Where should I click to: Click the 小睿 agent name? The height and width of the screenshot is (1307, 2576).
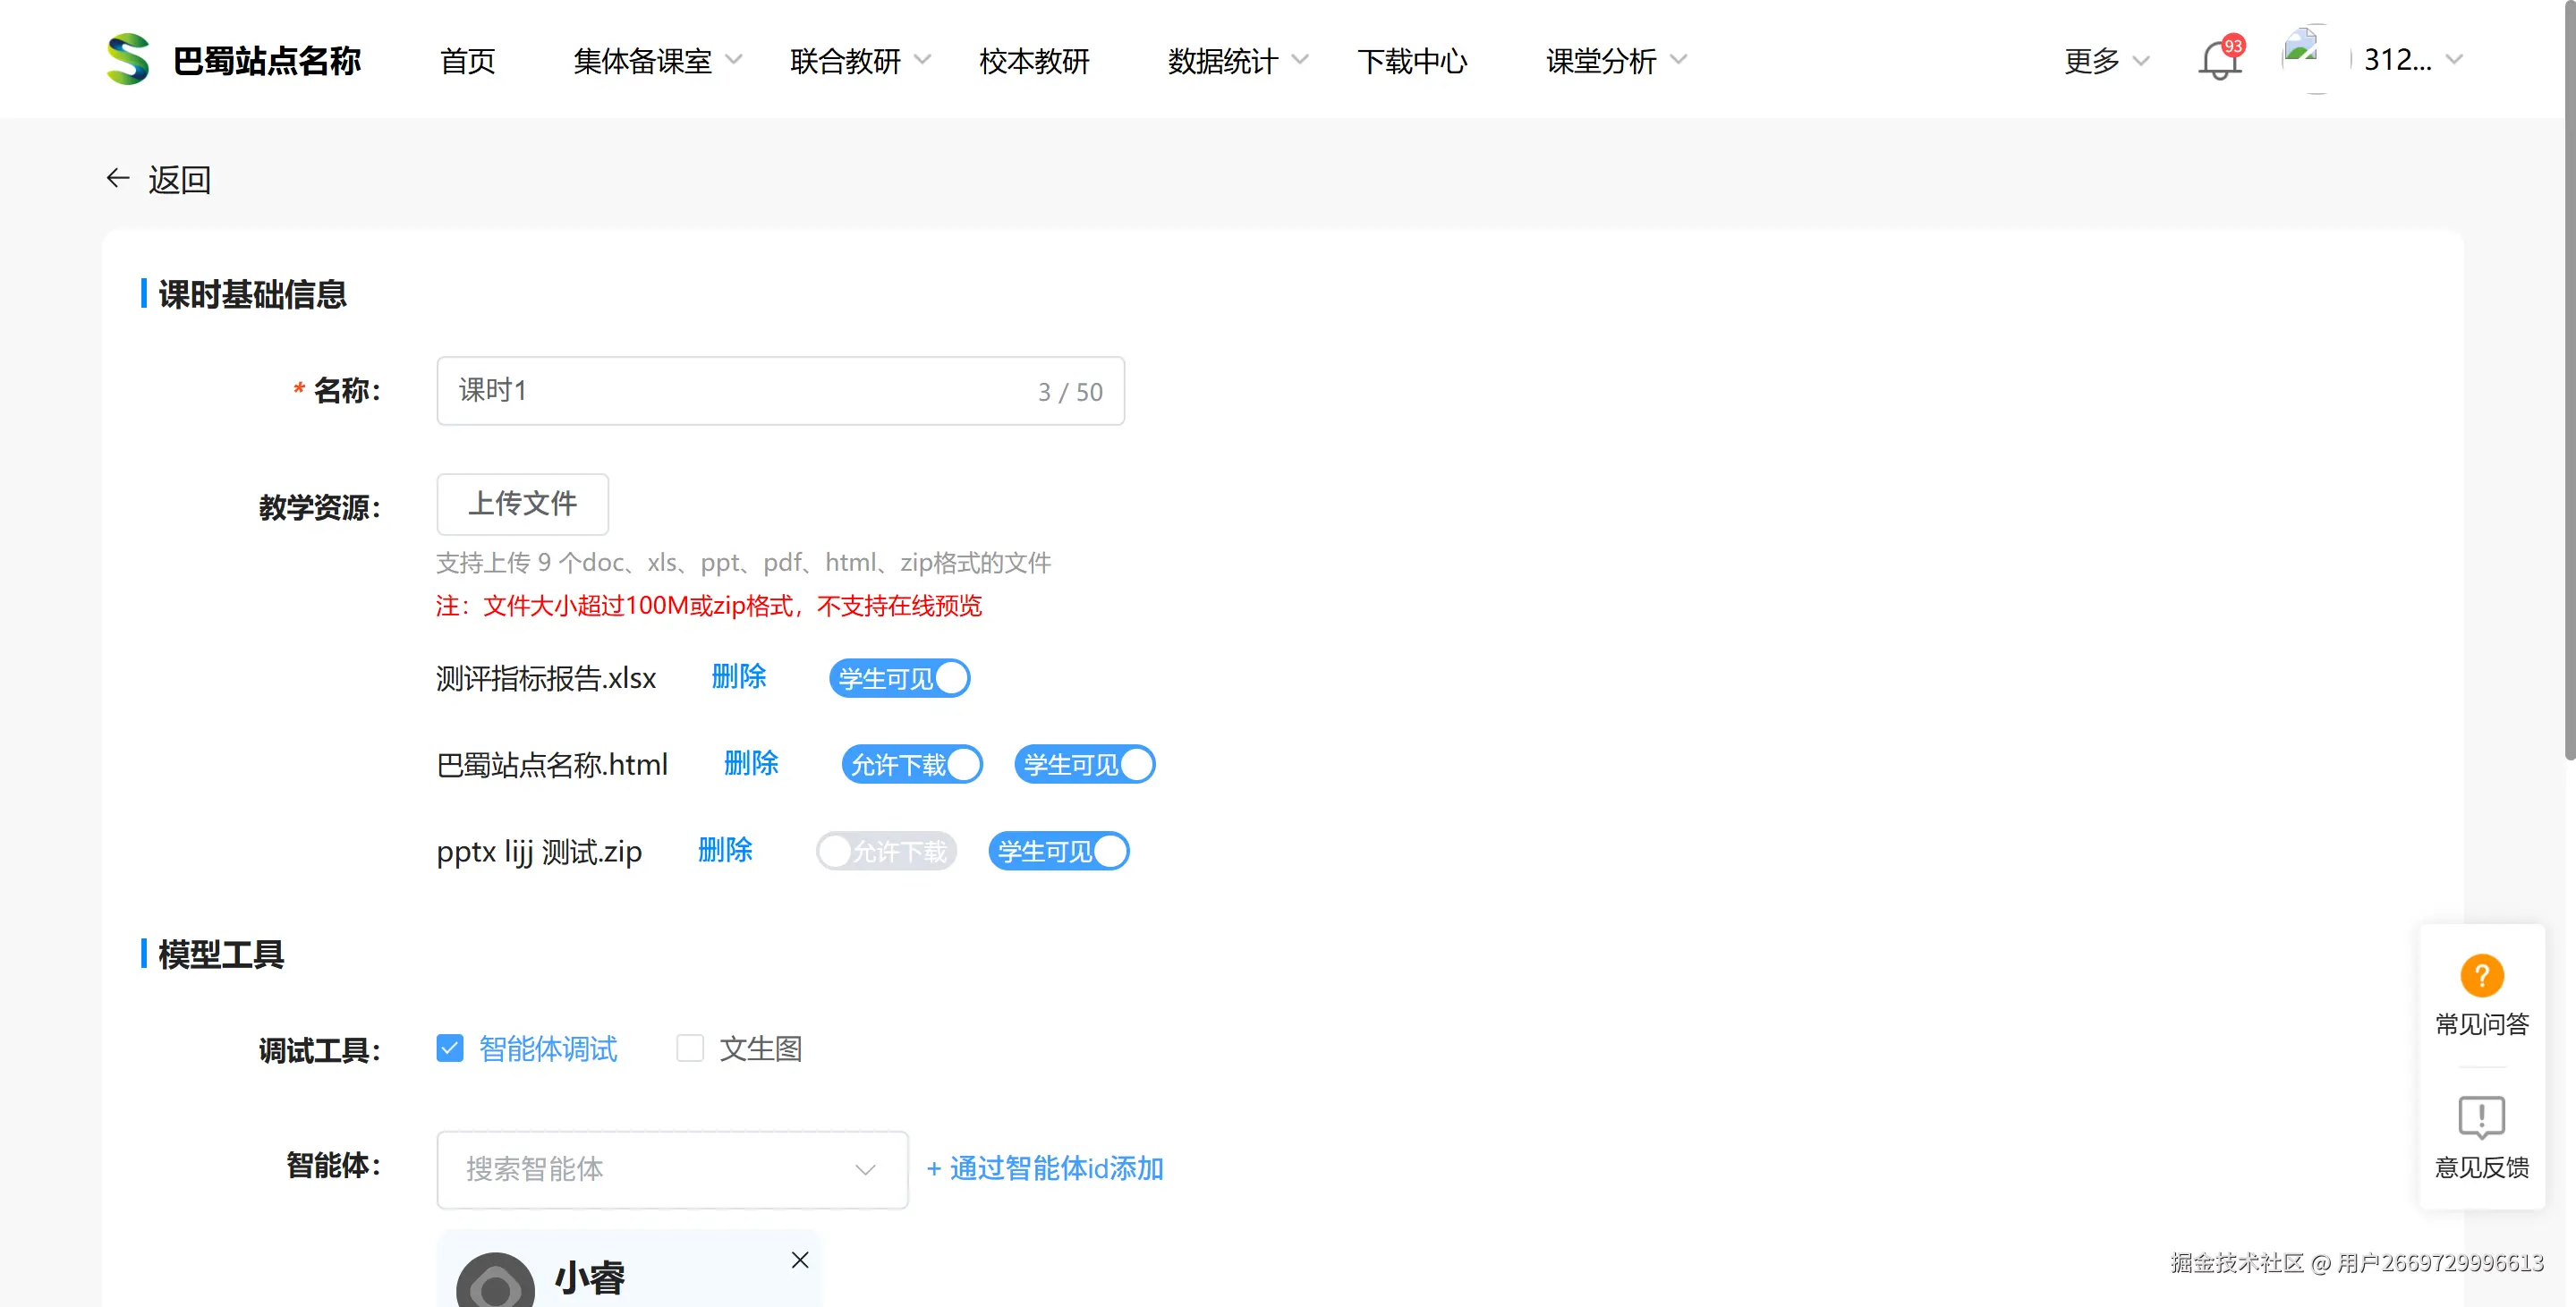click(589, 1277)
